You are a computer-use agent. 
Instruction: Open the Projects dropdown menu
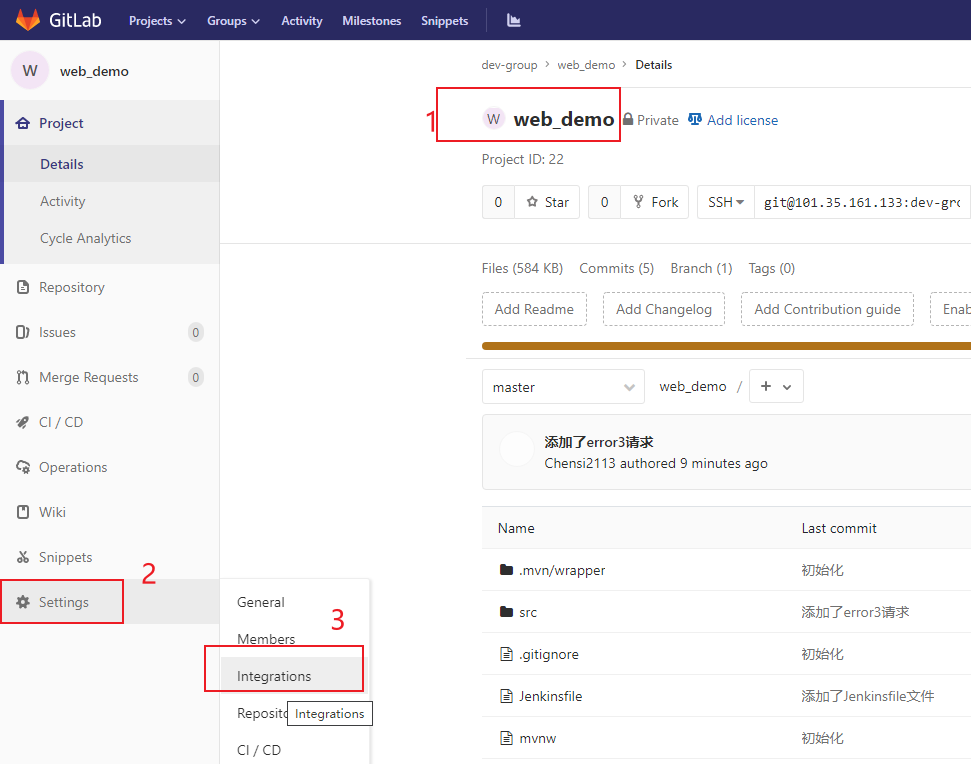[x=157, y=20]
